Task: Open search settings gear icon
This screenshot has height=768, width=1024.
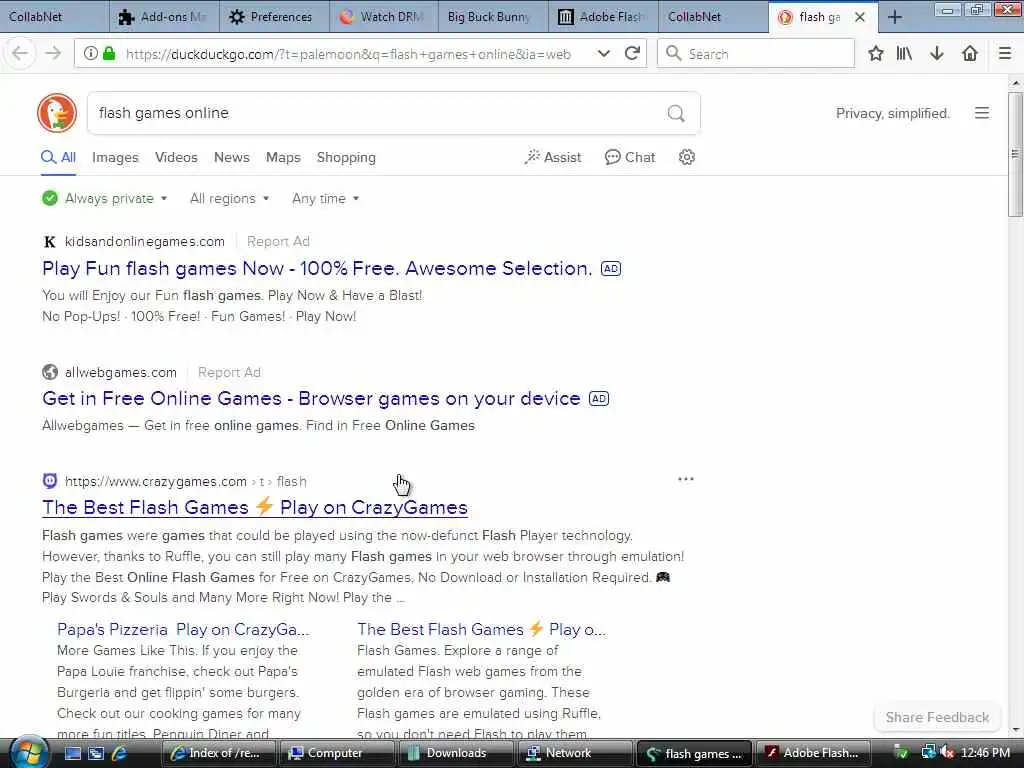Action: [686, 157]
